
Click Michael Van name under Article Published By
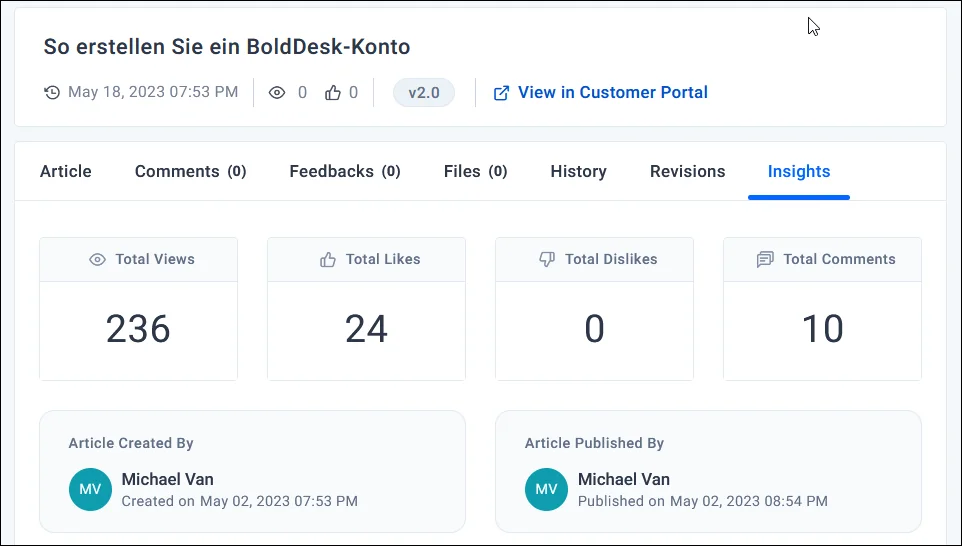[624, 479]
